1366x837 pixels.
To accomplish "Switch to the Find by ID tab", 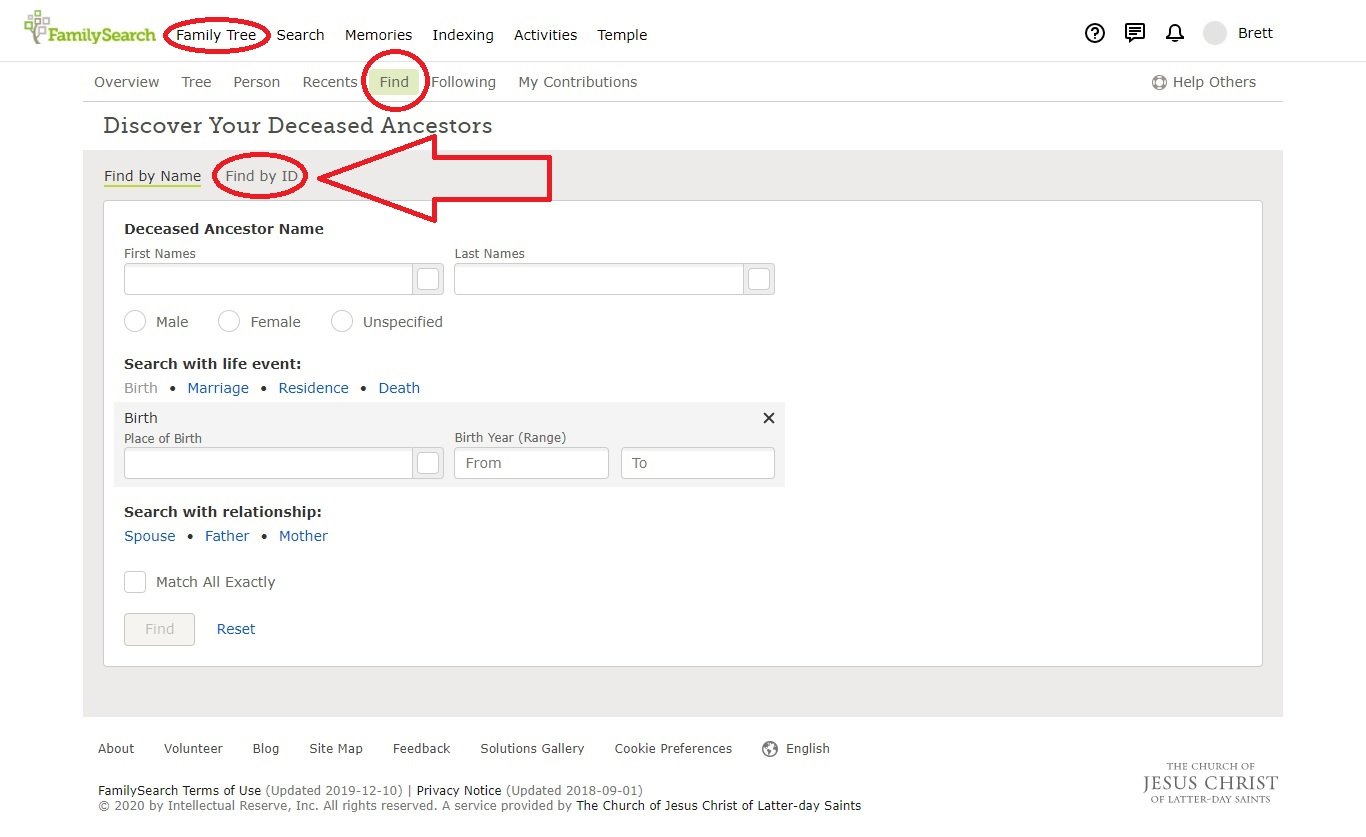I will click(260, 175).
